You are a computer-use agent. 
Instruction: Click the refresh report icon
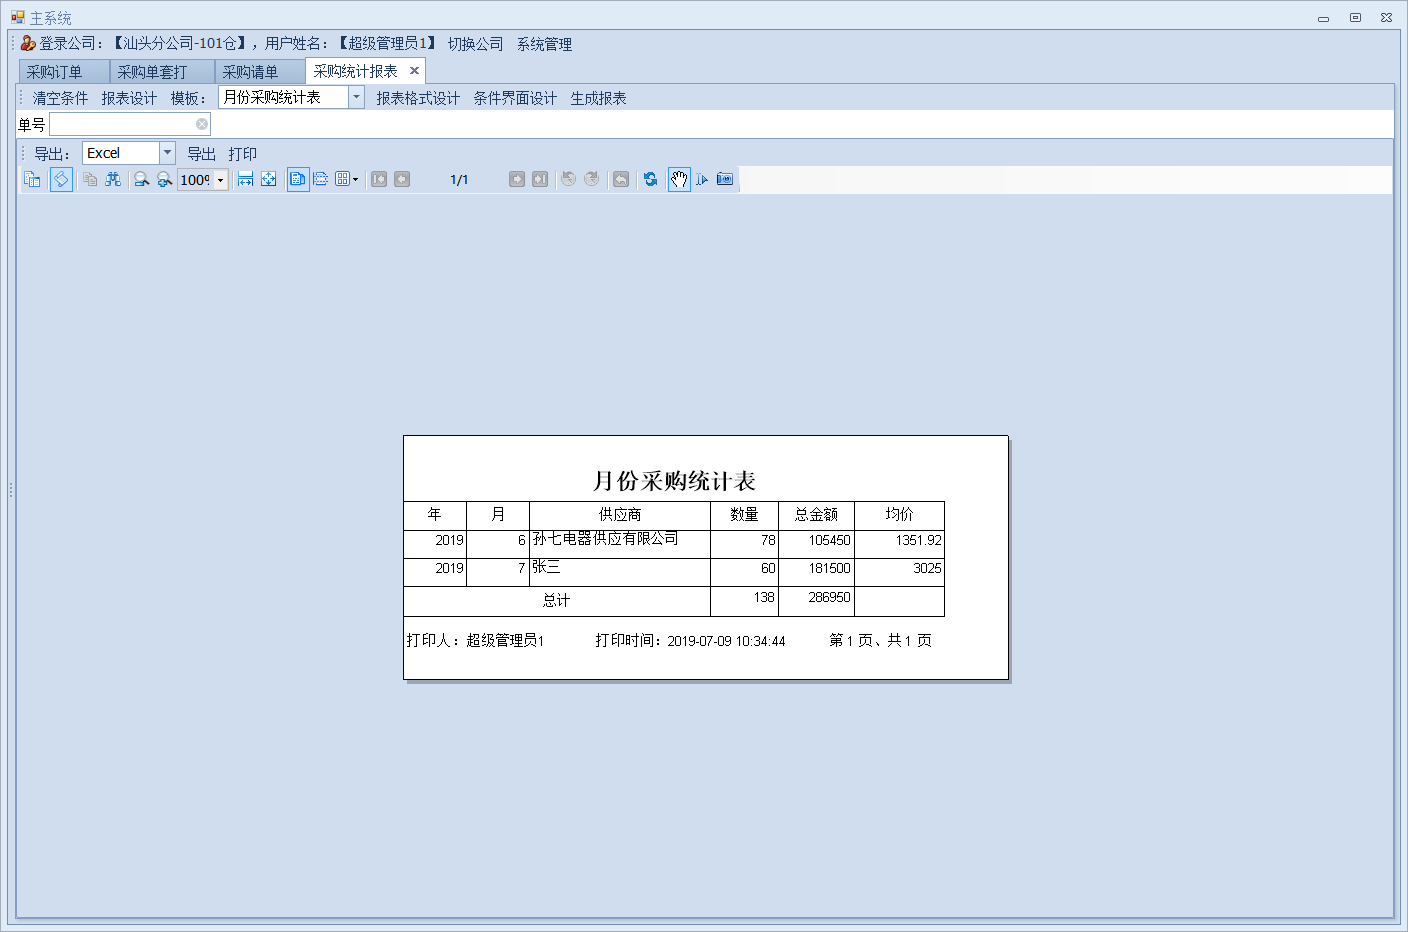(x=651, y=179)
